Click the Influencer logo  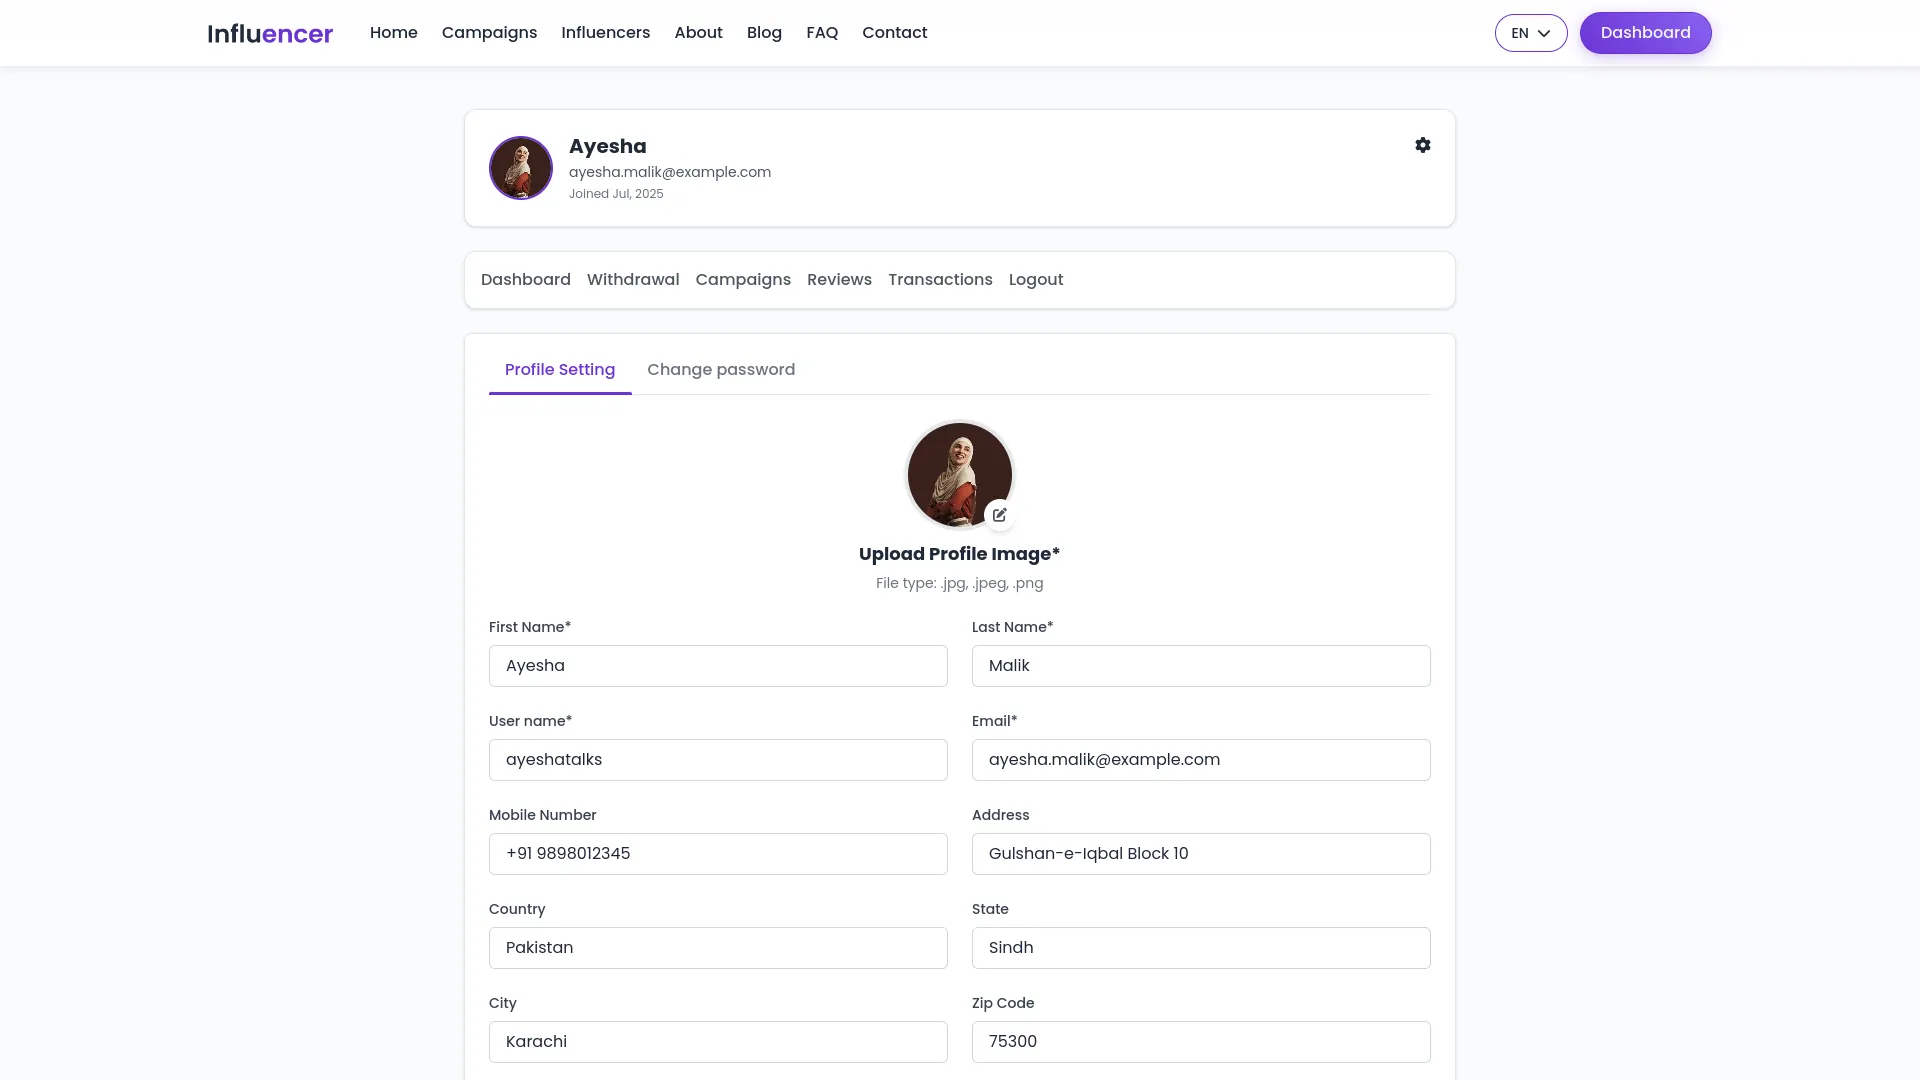pyautogui.click(x=270, y=33)
